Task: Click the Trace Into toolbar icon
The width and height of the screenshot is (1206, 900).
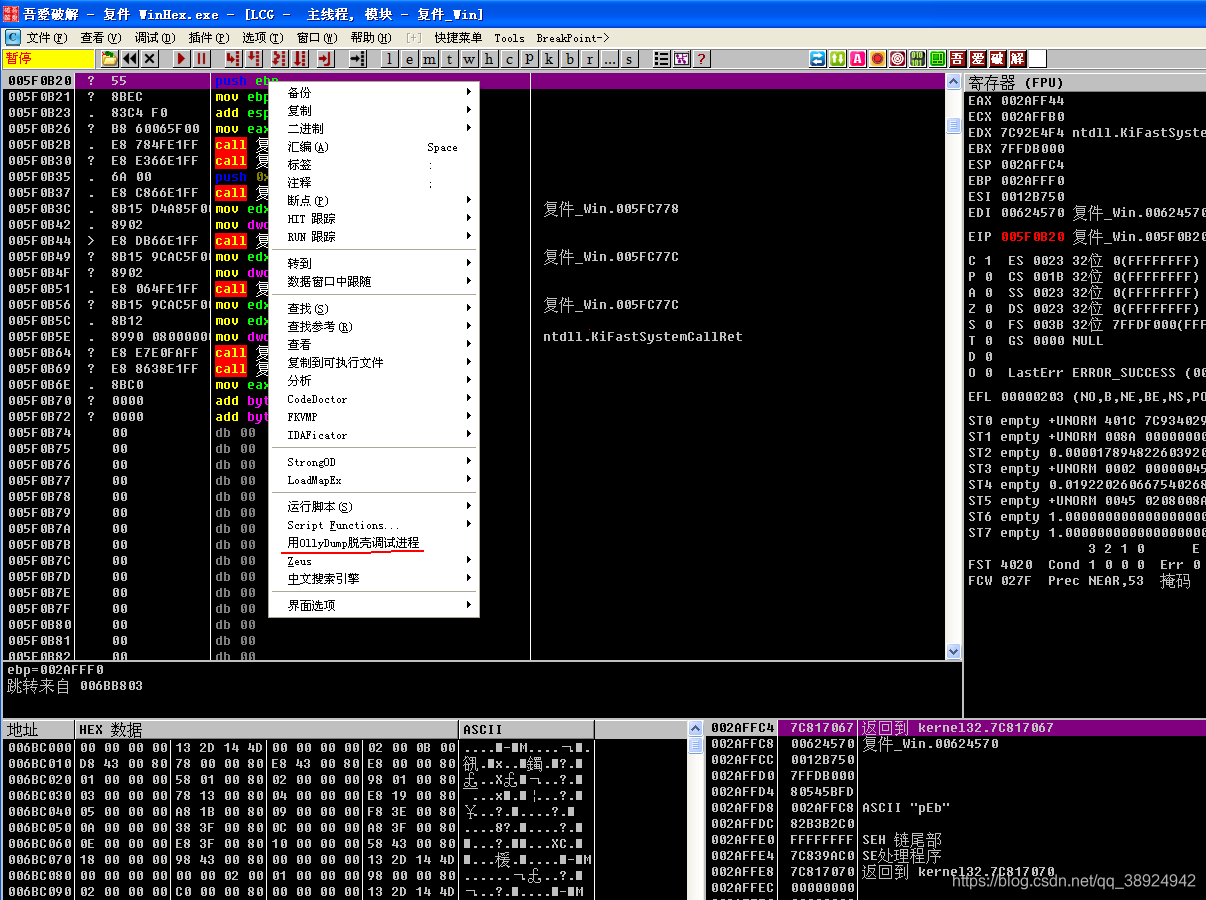Action: pos(278,59)
